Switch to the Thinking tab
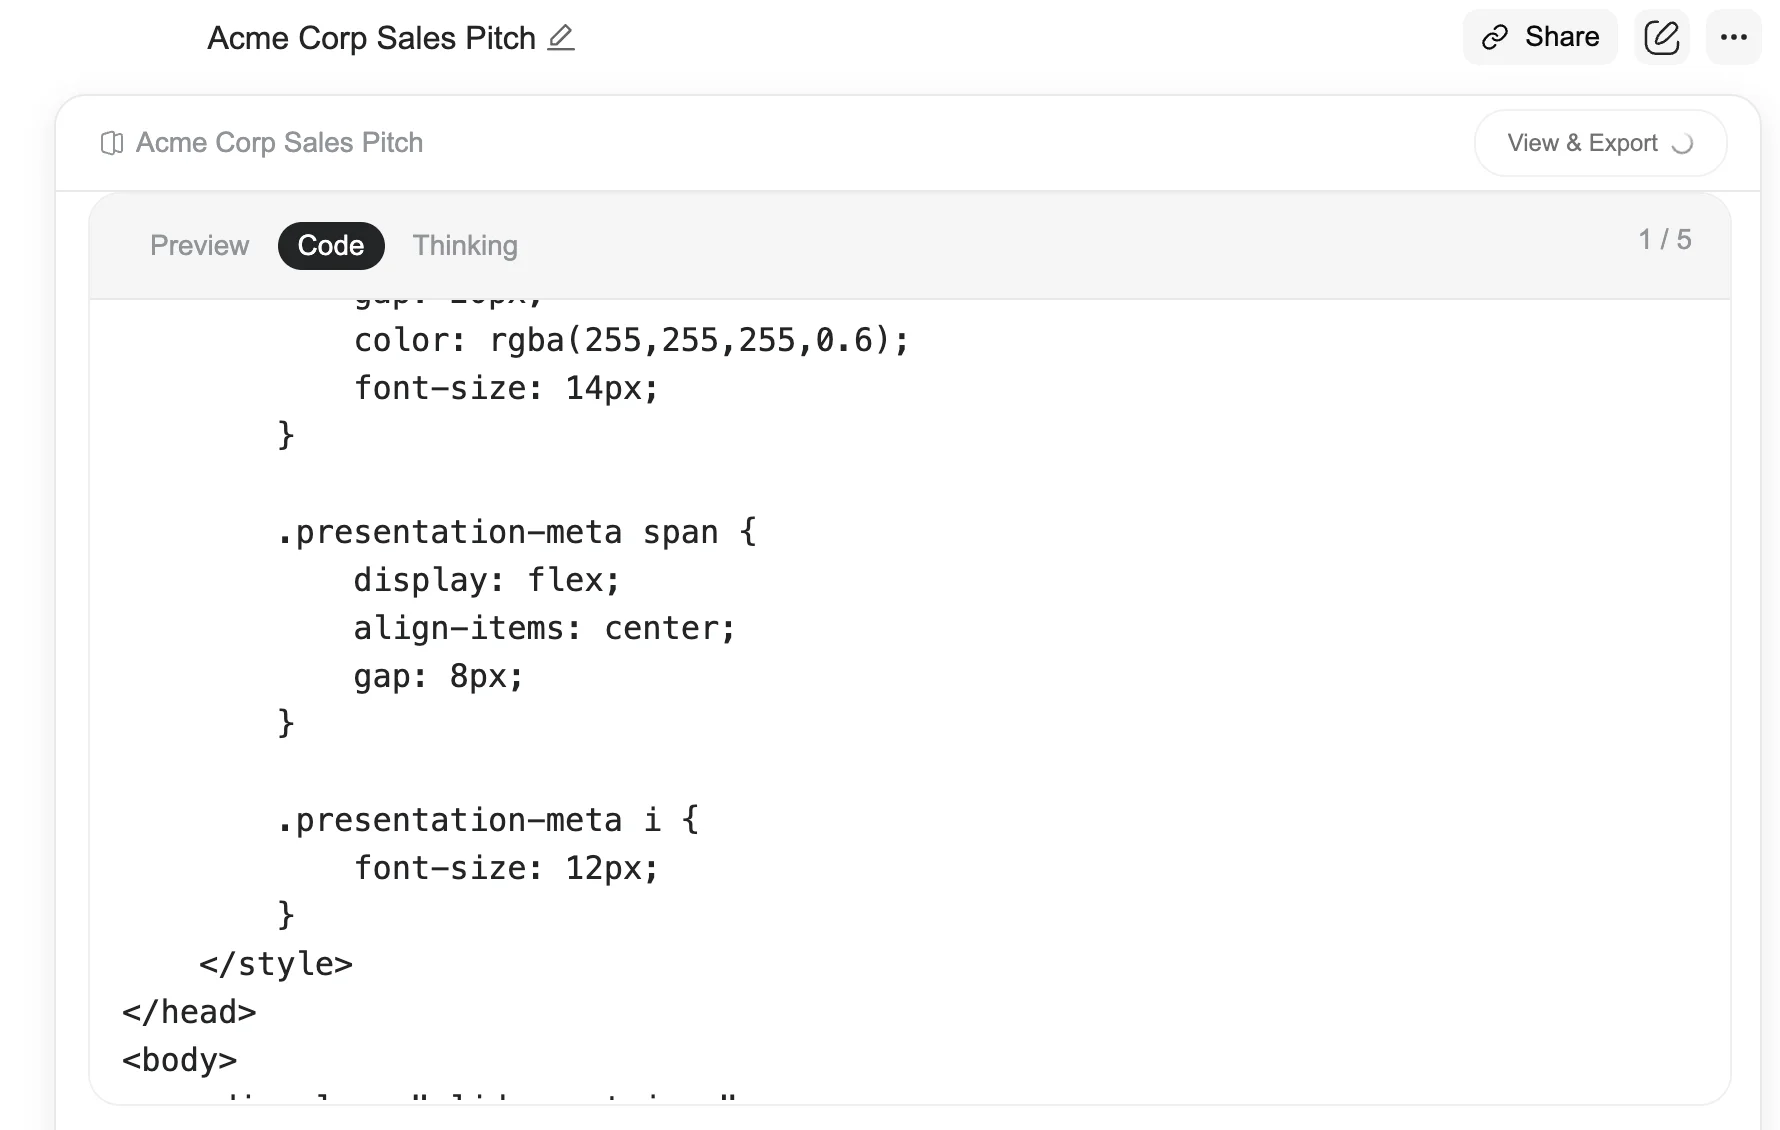The image size is (1780, 1130). click(465, 246)
